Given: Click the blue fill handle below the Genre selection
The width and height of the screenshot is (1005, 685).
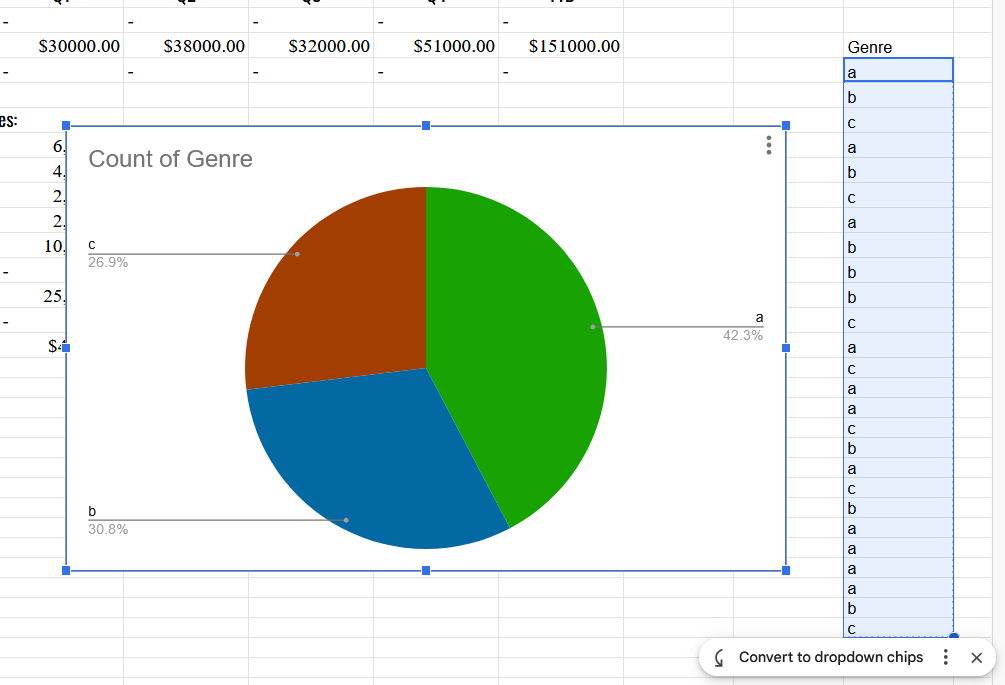Looking at the screenshot, I should tap(953, 636).
